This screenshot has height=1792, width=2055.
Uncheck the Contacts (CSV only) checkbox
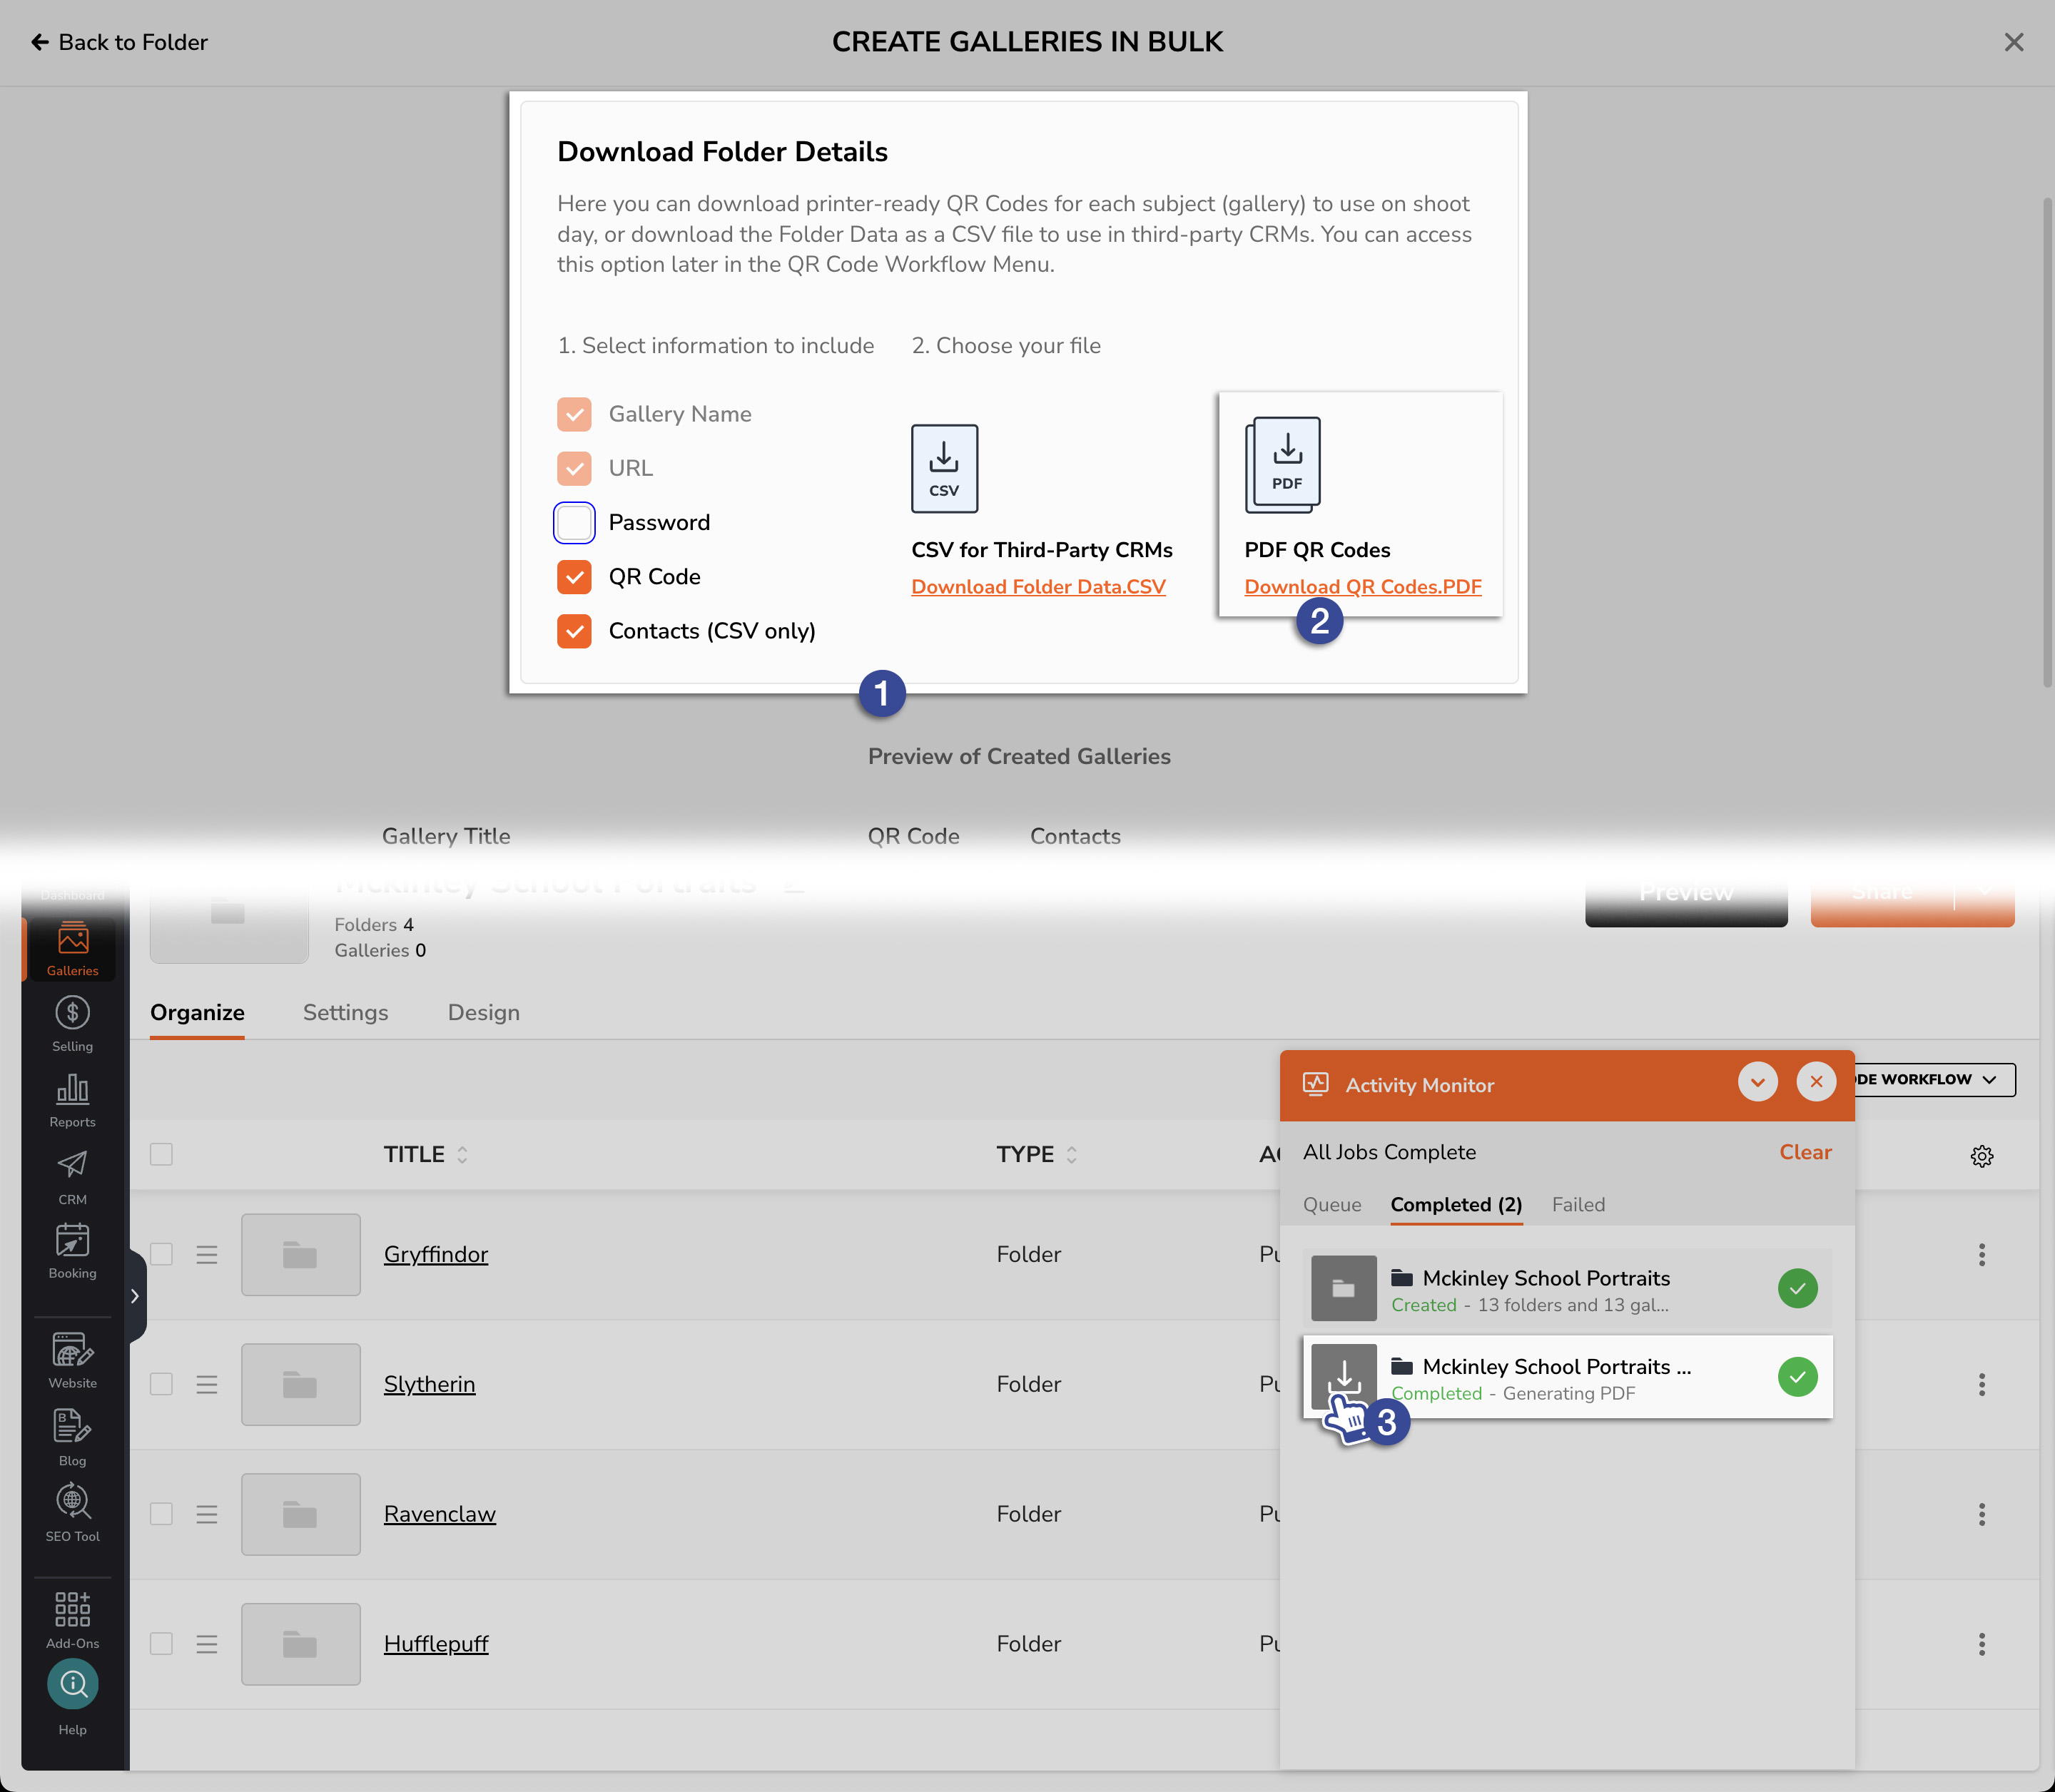574,631
